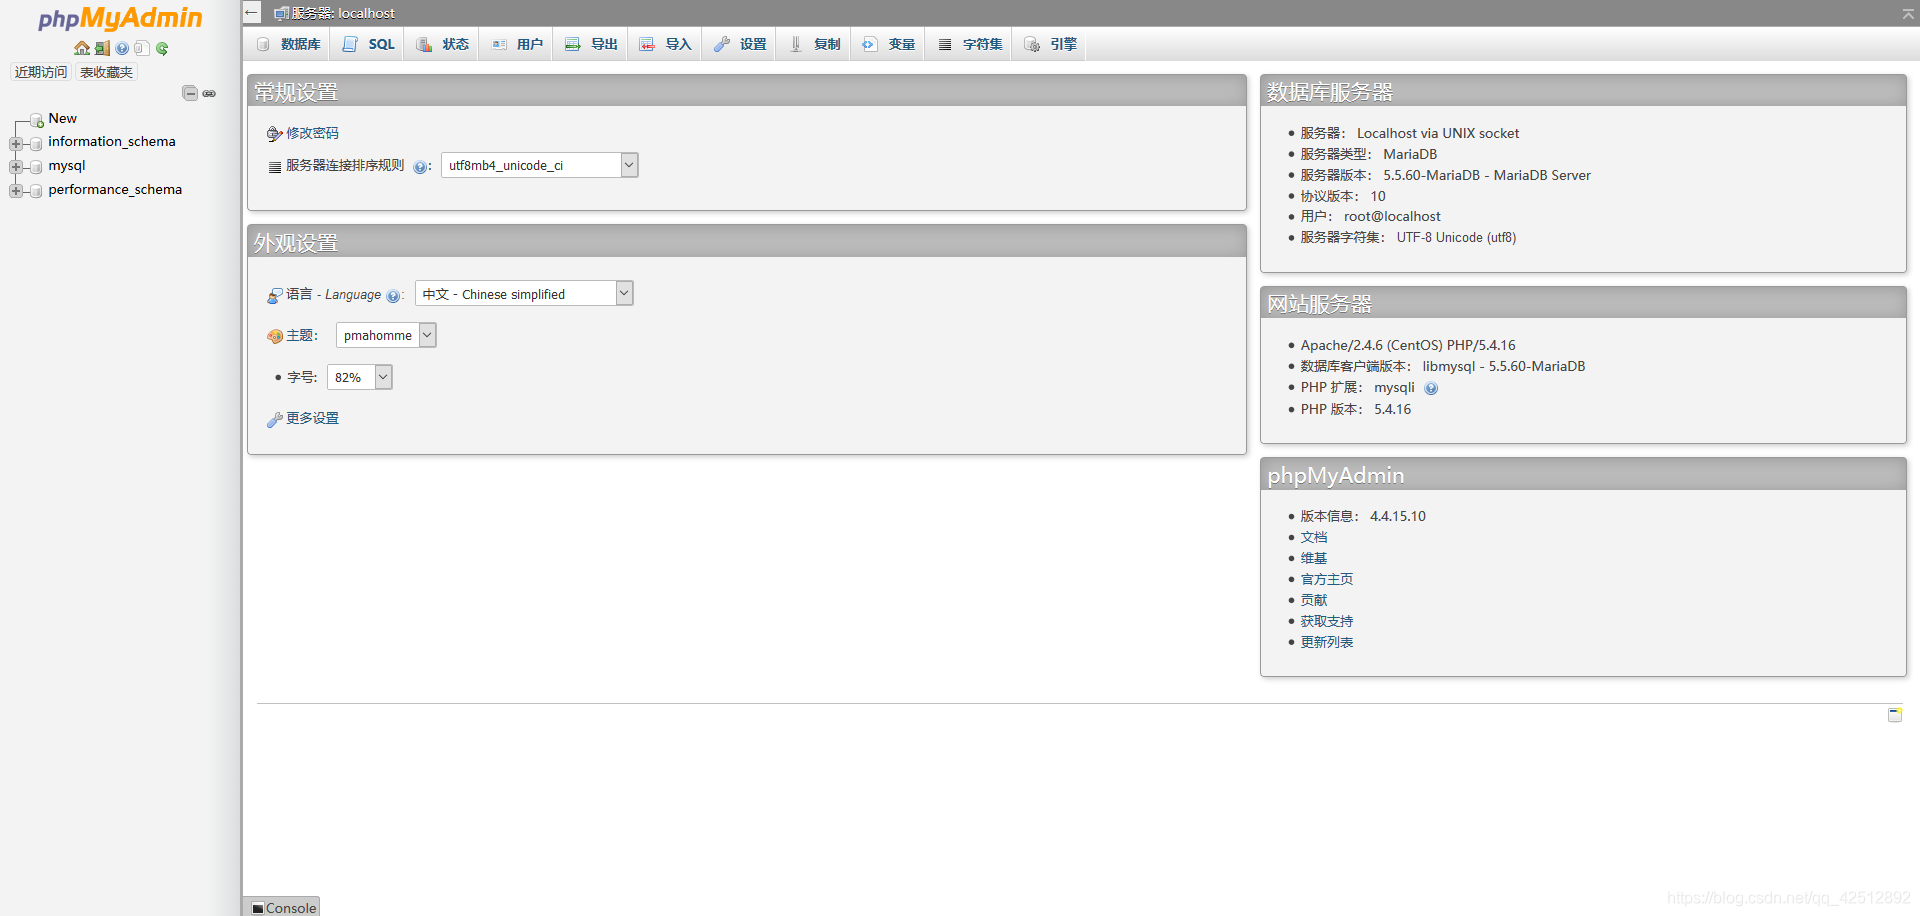1920x916 pixels.
Task: Click the New database icon in tree
Action: click(37, 120)
